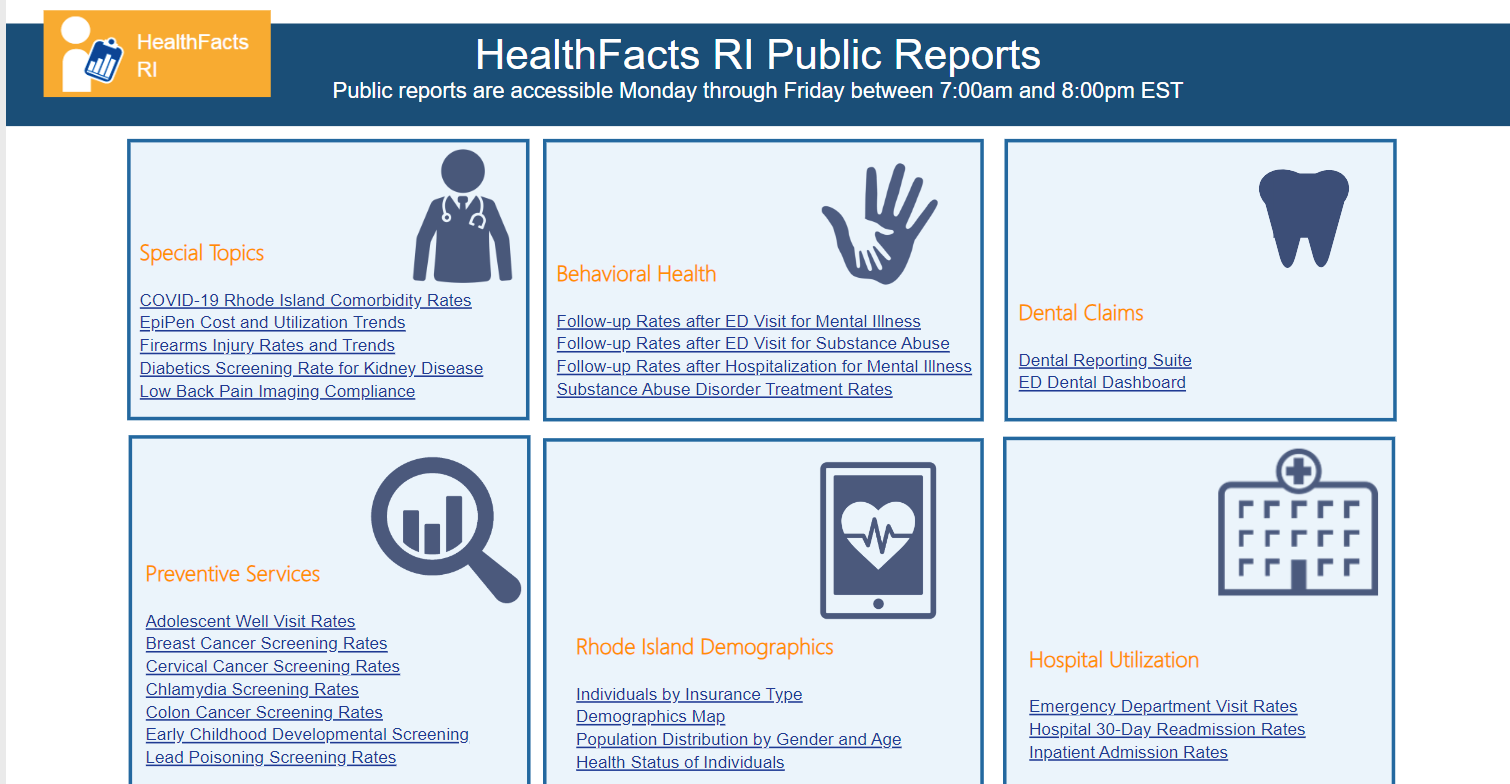Open Health Status of Individuals
The image size is (1510, 784).
[x=680, y=762]
